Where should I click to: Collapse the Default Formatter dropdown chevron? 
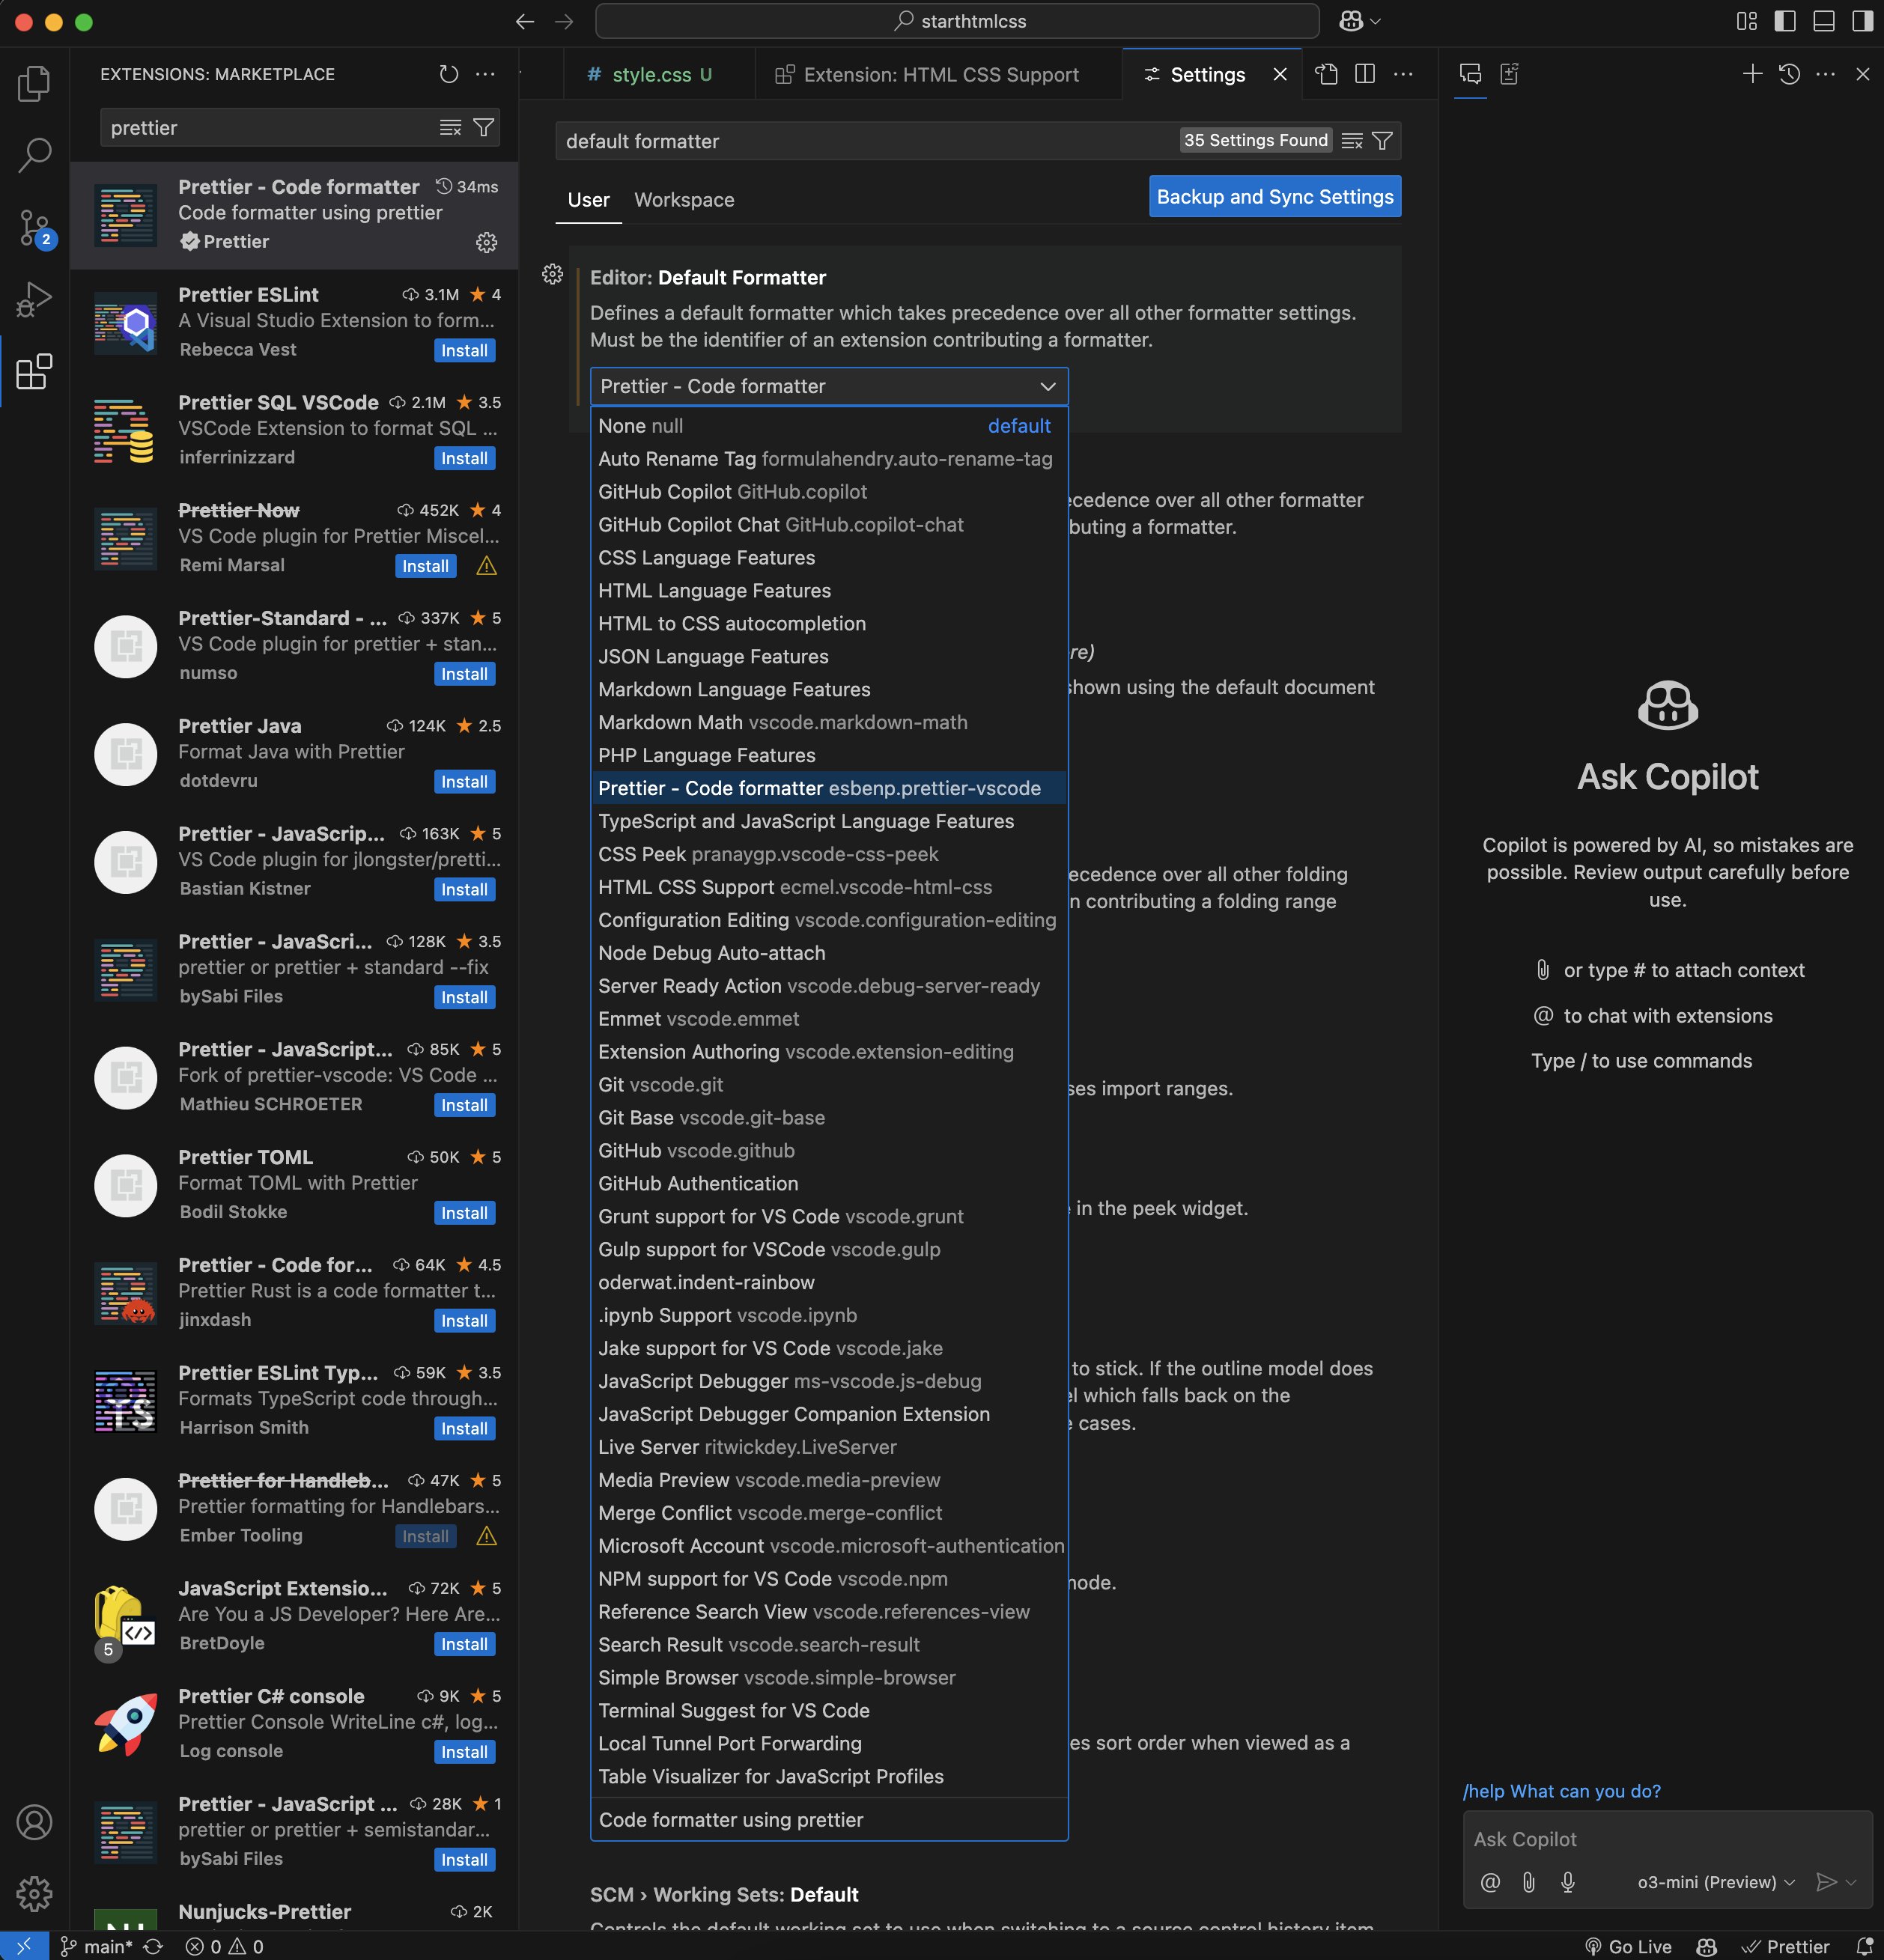(x=1047, y=386)
